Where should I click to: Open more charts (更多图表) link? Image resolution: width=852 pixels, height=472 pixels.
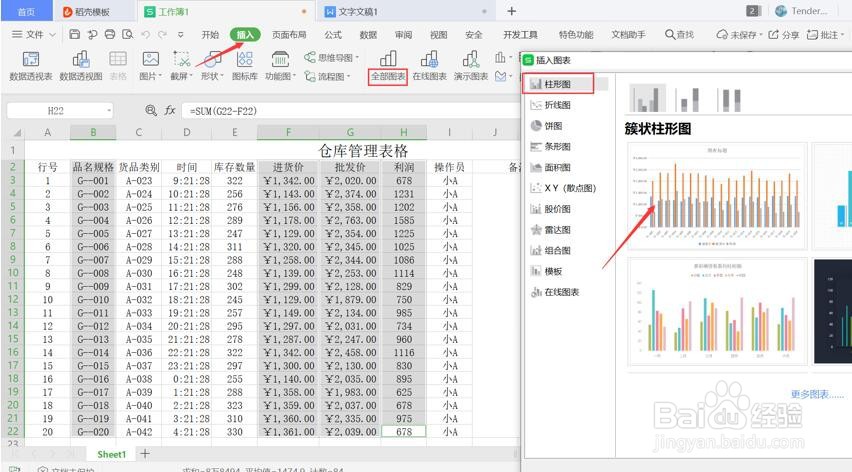[817, 394]
